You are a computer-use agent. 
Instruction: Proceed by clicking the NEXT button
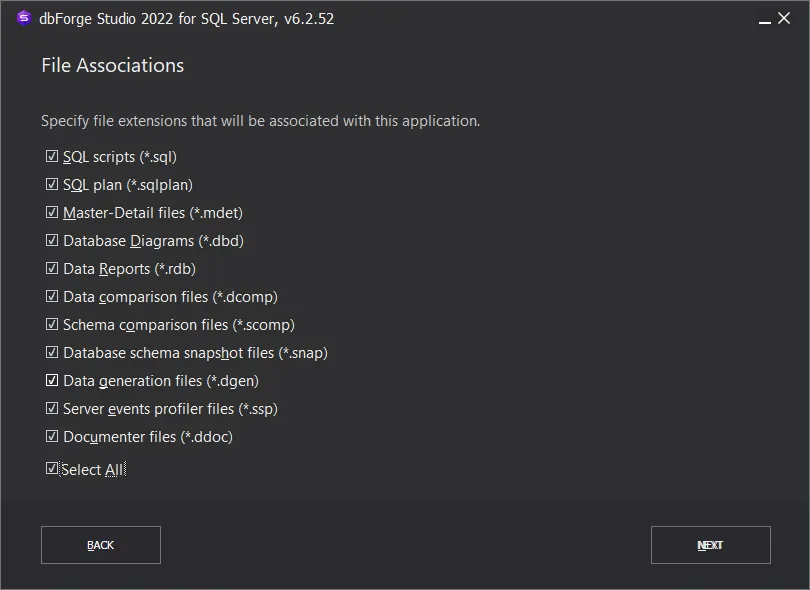(x=710, y=545)
